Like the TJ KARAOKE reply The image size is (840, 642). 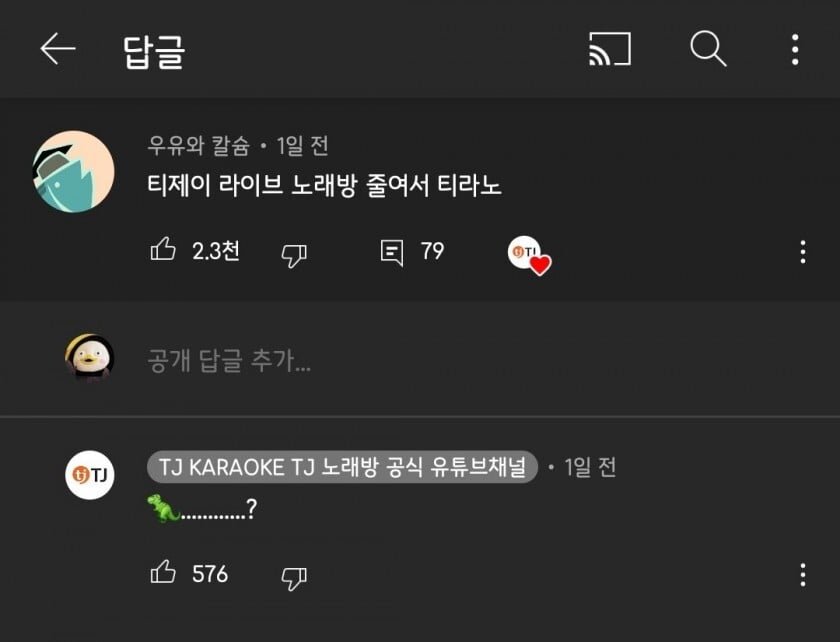[163, 572]
